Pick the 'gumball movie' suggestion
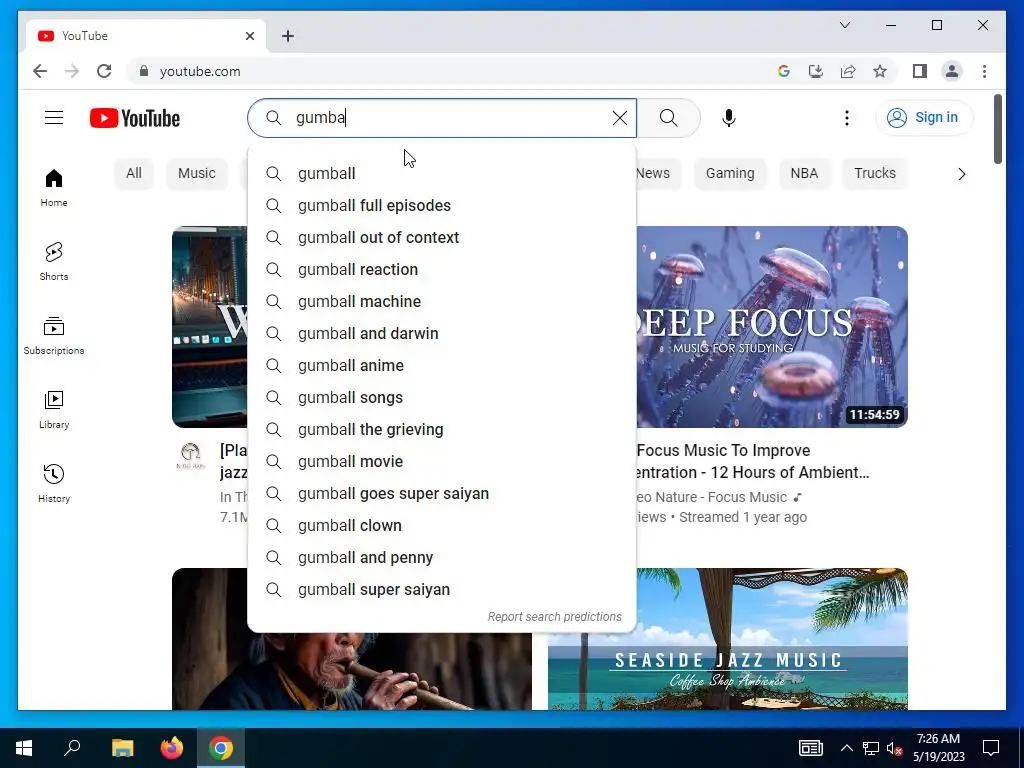The width and height of the screenshot is (1024, 768). point(442,461)
